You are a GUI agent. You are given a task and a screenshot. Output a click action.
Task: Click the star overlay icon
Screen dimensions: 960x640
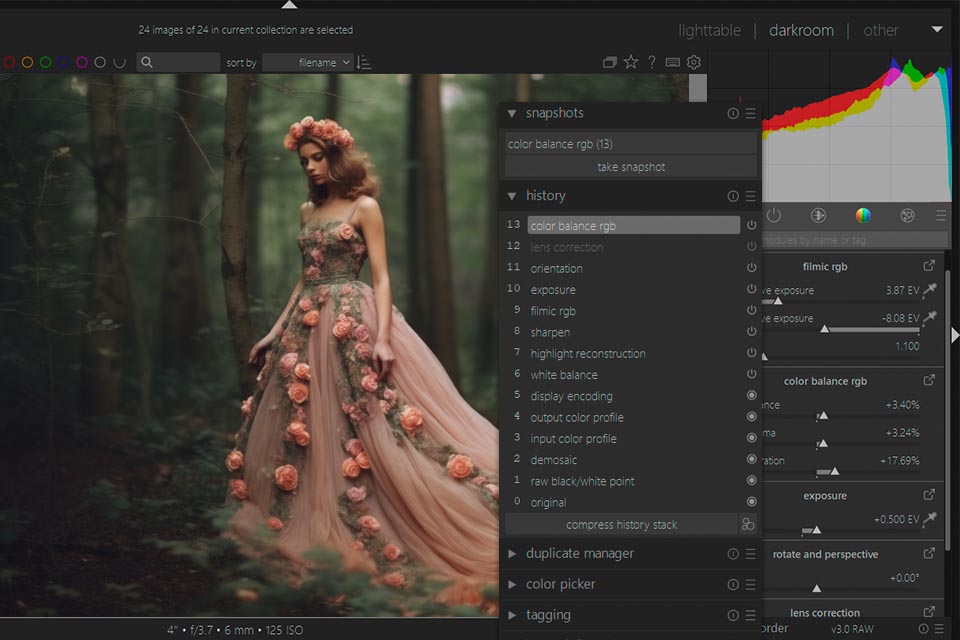pos(631,62)
